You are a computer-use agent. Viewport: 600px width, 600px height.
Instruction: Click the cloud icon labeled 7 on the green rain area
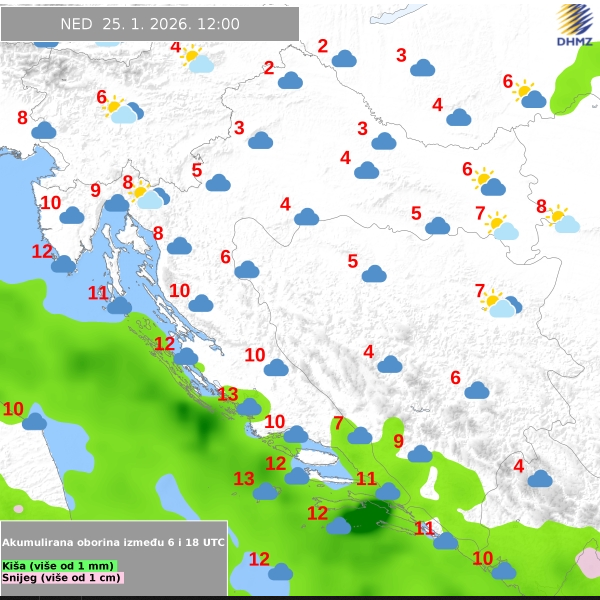click(360, 435)
